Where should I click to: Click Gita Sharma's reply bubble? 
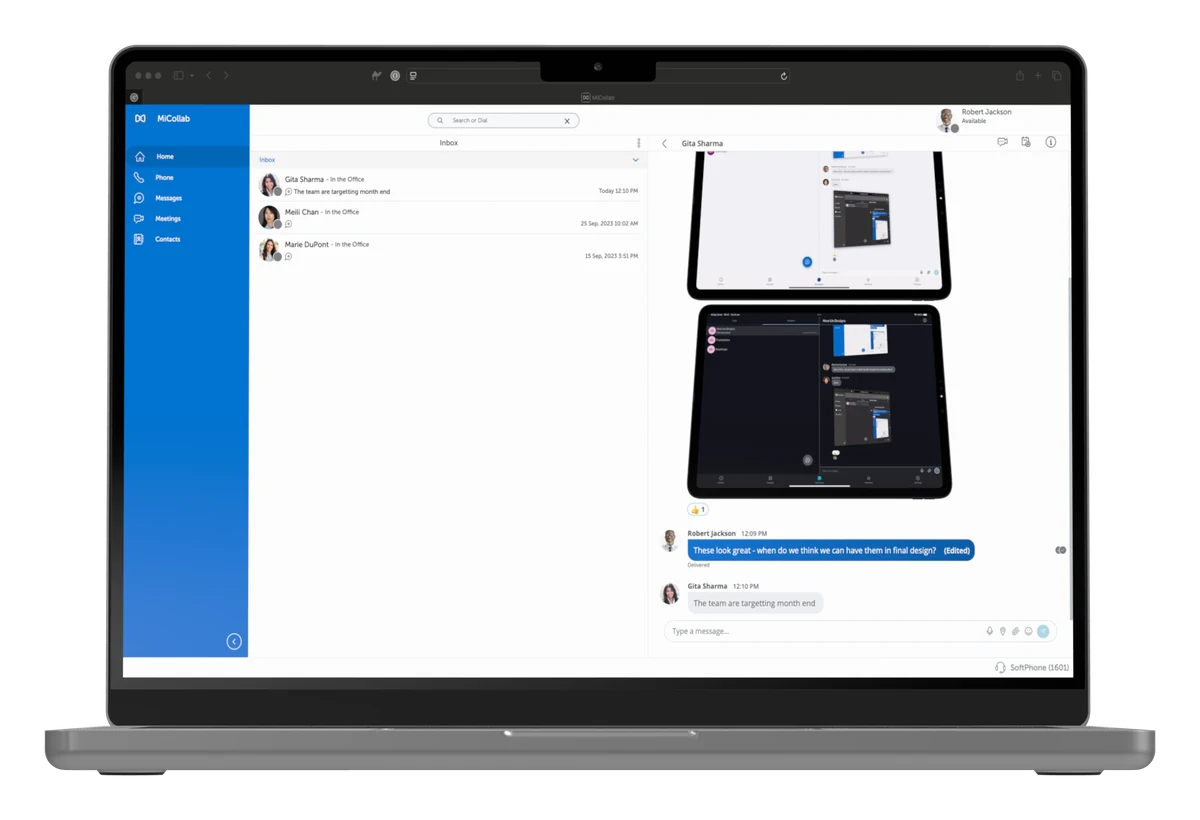pos(755,603)
